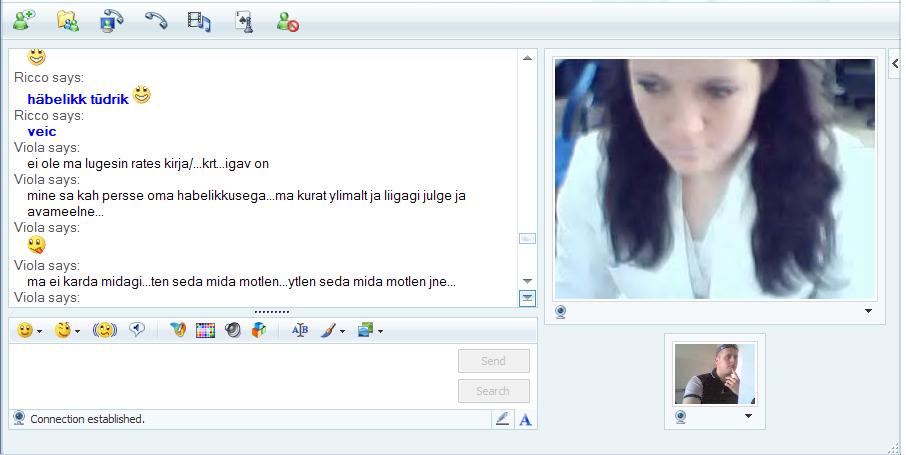Expand the background picture dropdown arrow
The image size is (906, 455).
click(380, 331)
